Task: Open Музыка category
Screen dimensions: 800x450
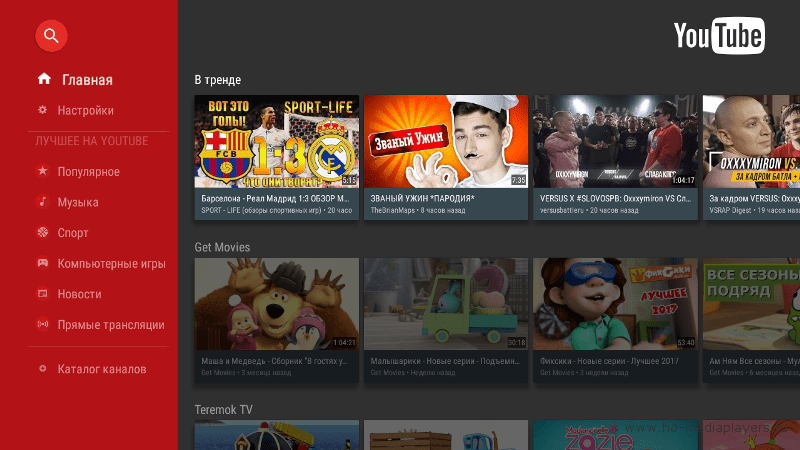Action: 78,203
